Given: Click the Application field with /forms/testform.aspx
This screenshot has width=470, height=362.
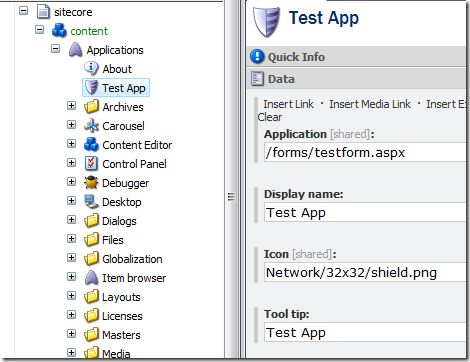Looking at the screenshot, I should point(365,153).
